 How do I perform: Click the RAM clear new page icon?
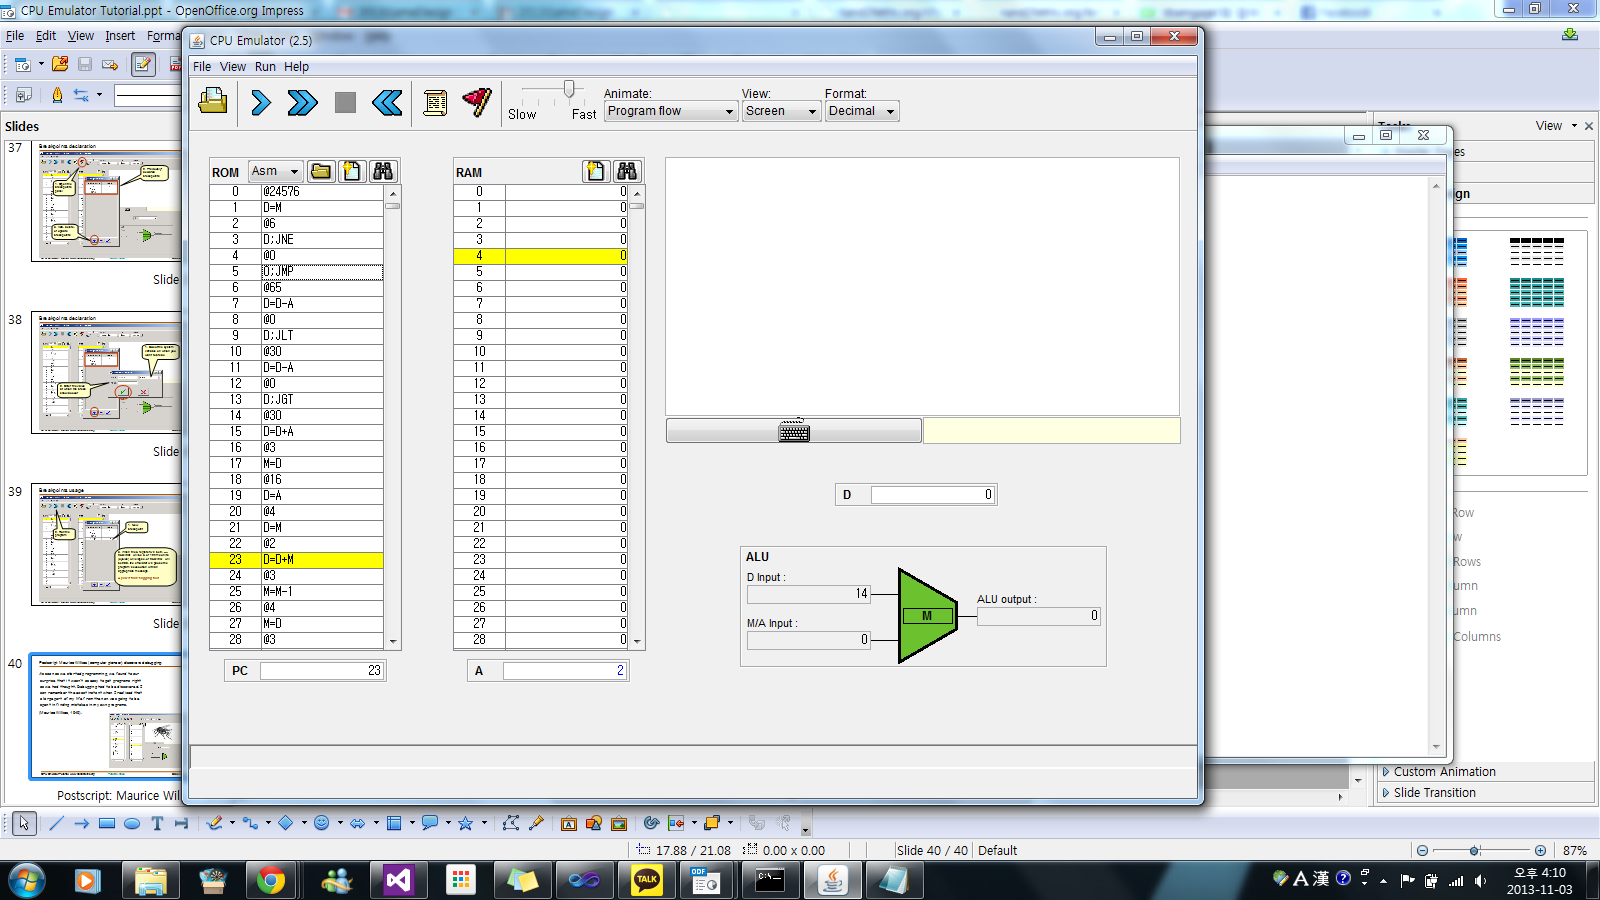pyautogui.click(x=596, y=171)
